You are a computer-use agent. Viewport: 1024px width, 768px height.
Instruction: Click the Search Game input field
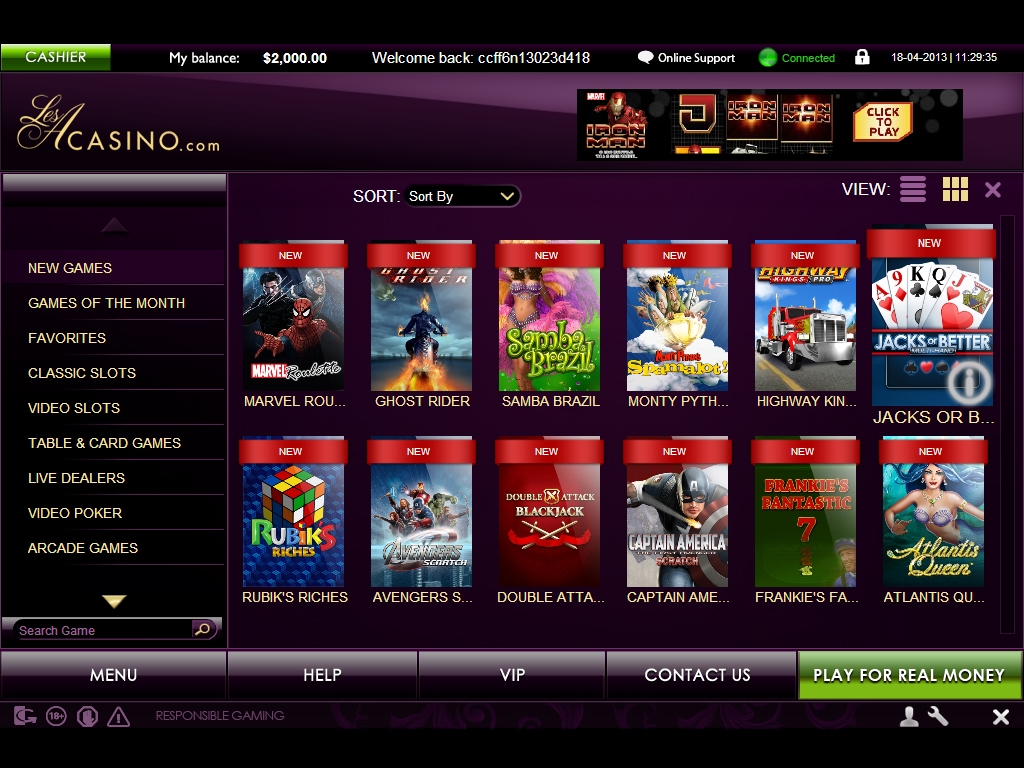[x=100, y=630]
